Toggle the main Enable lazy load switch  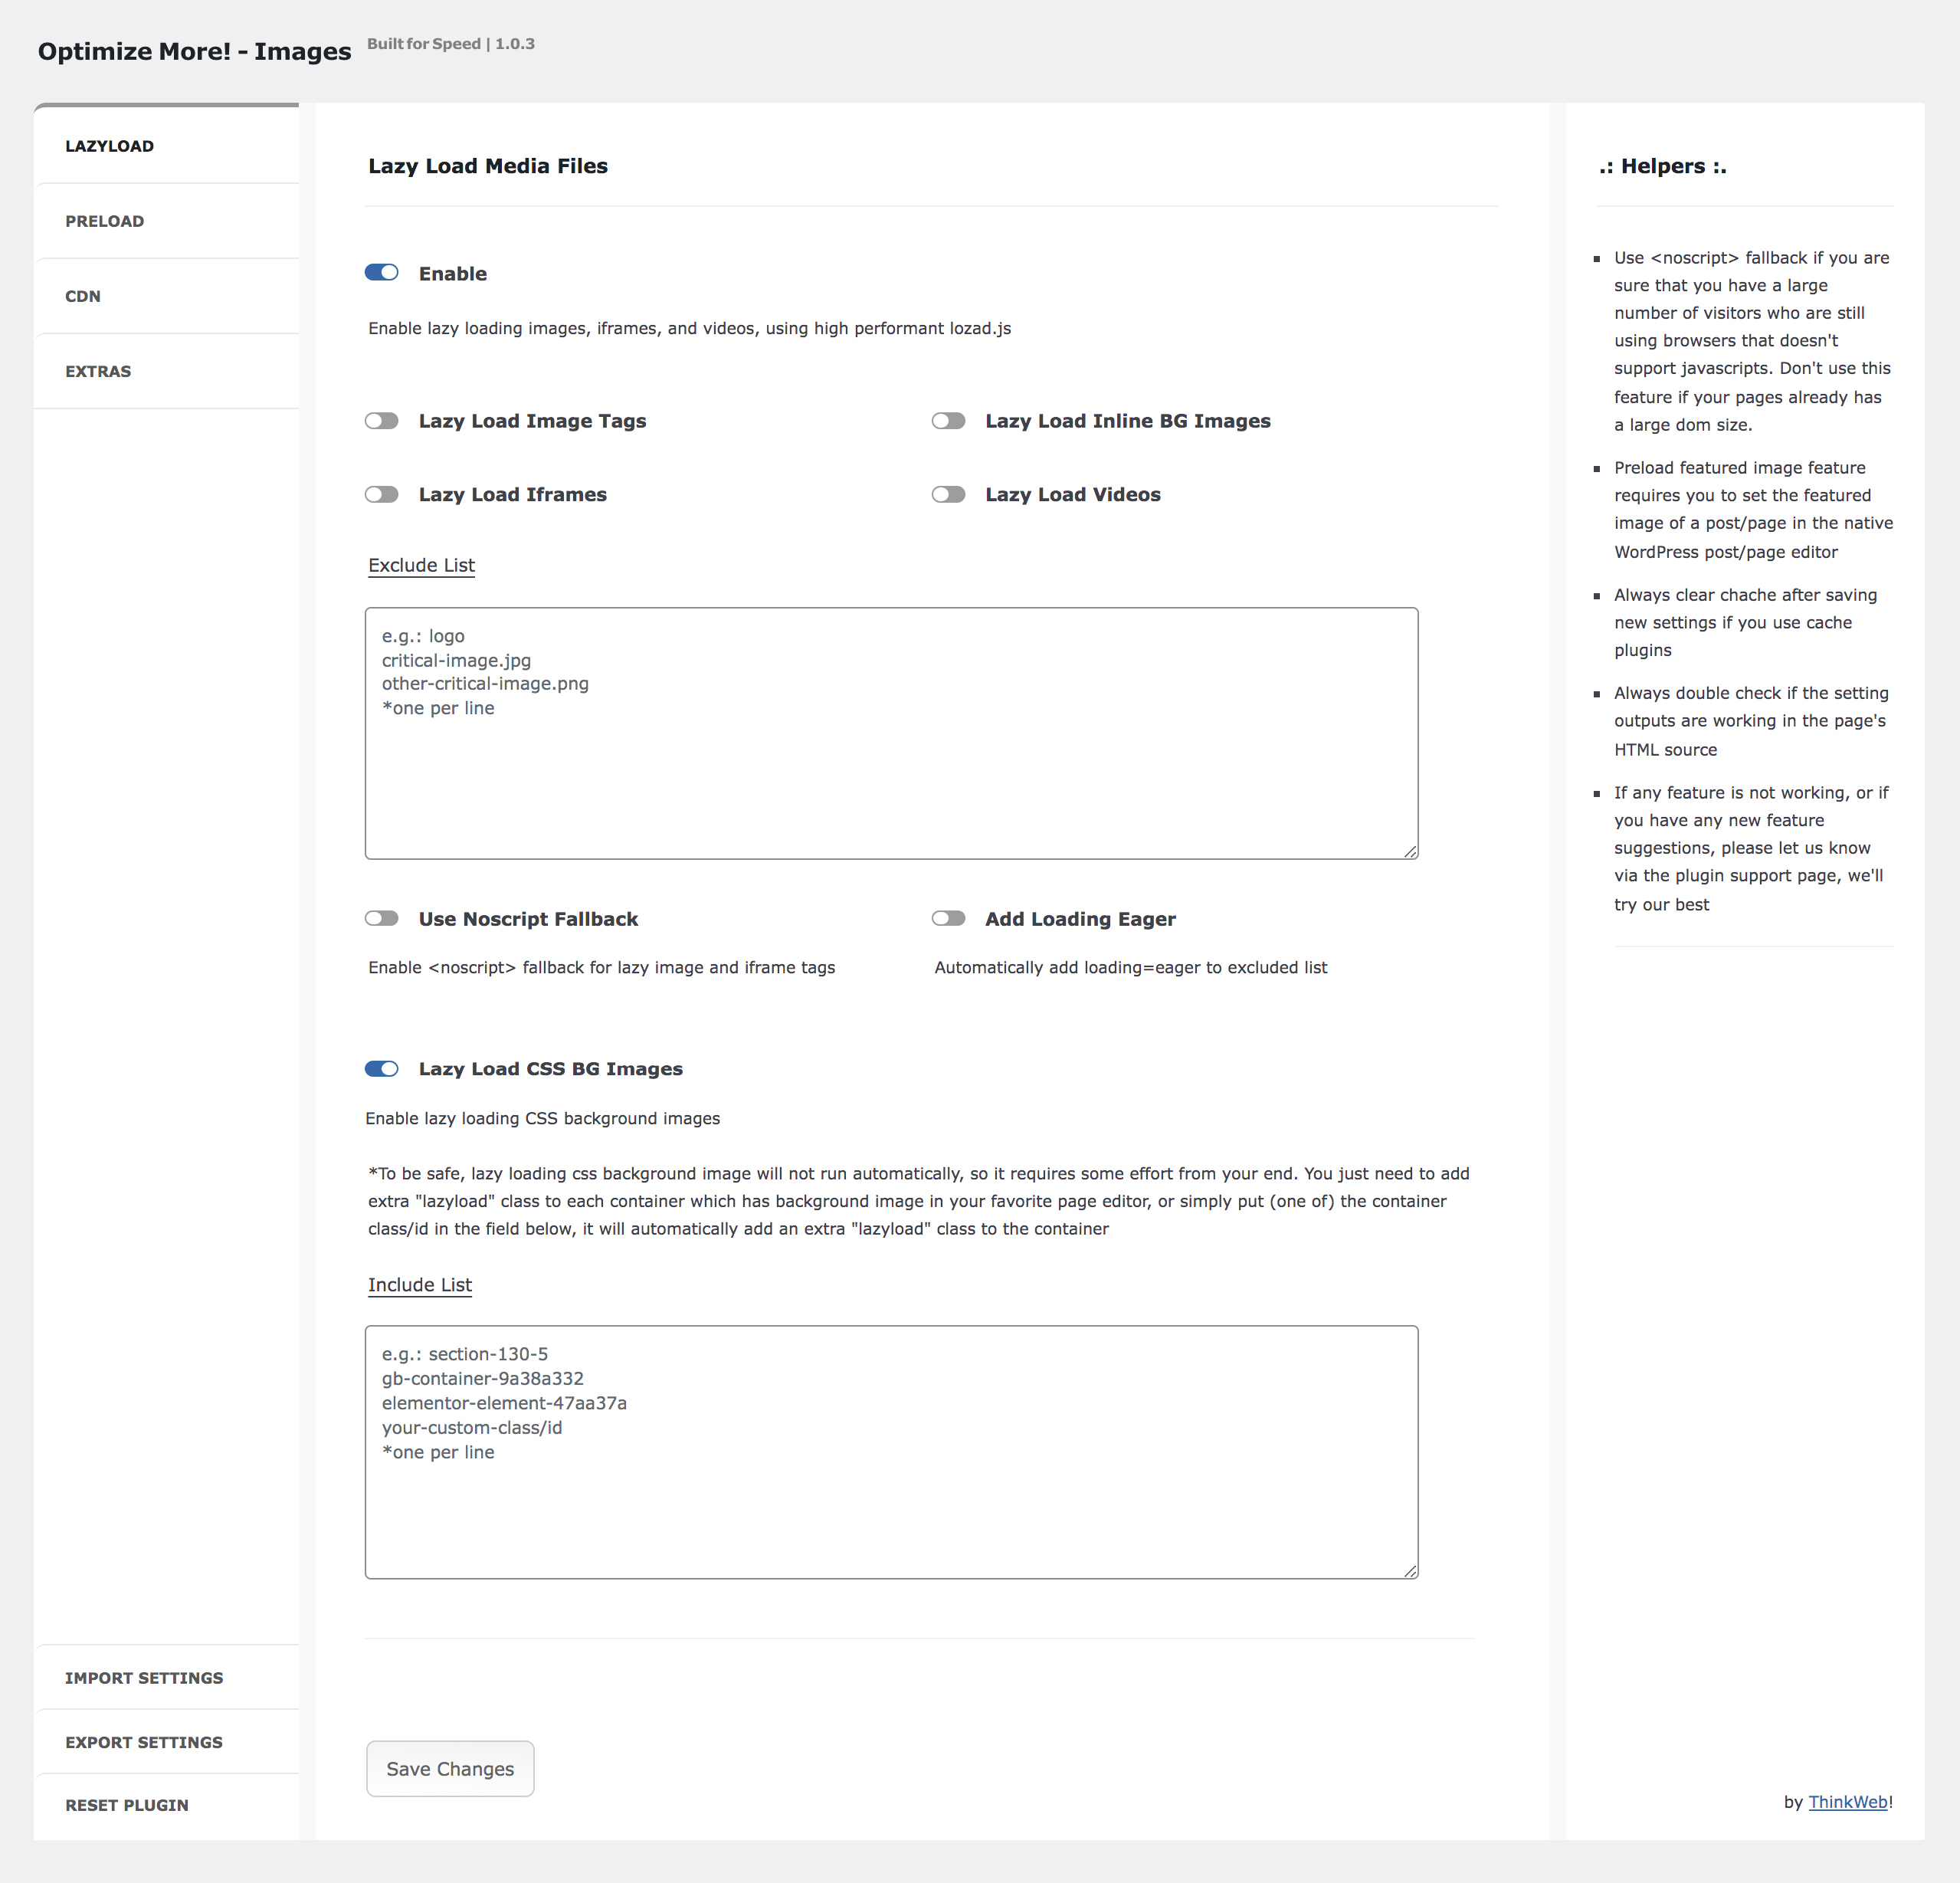pyautogui.click(x=383, y=271)
